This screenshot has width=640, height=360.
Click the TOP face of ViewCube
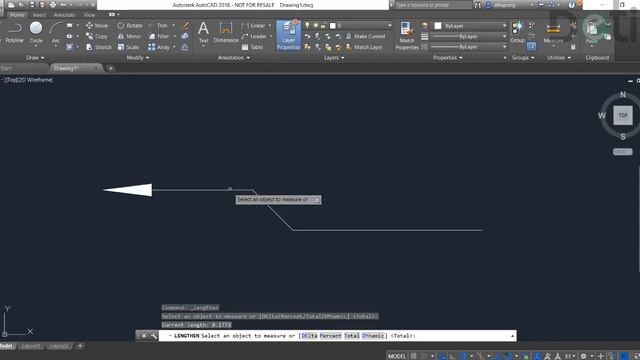[x=623, y=116]
